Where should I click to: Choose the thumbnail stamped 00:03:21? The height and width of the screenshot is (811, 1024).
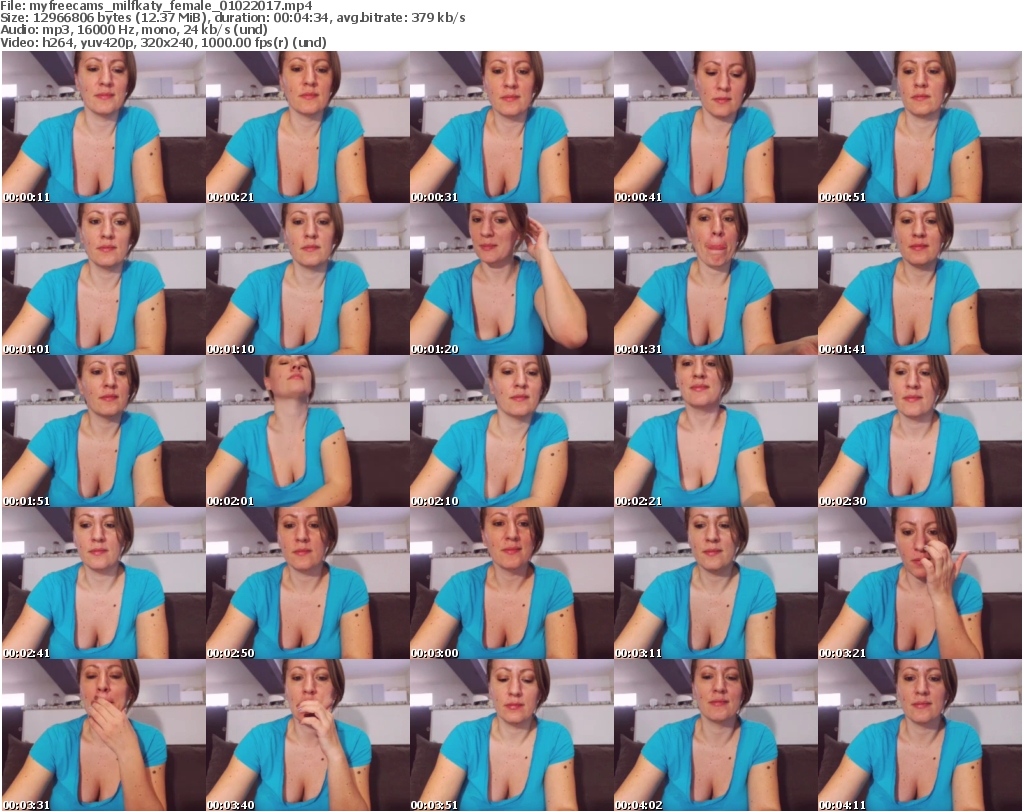920,584
